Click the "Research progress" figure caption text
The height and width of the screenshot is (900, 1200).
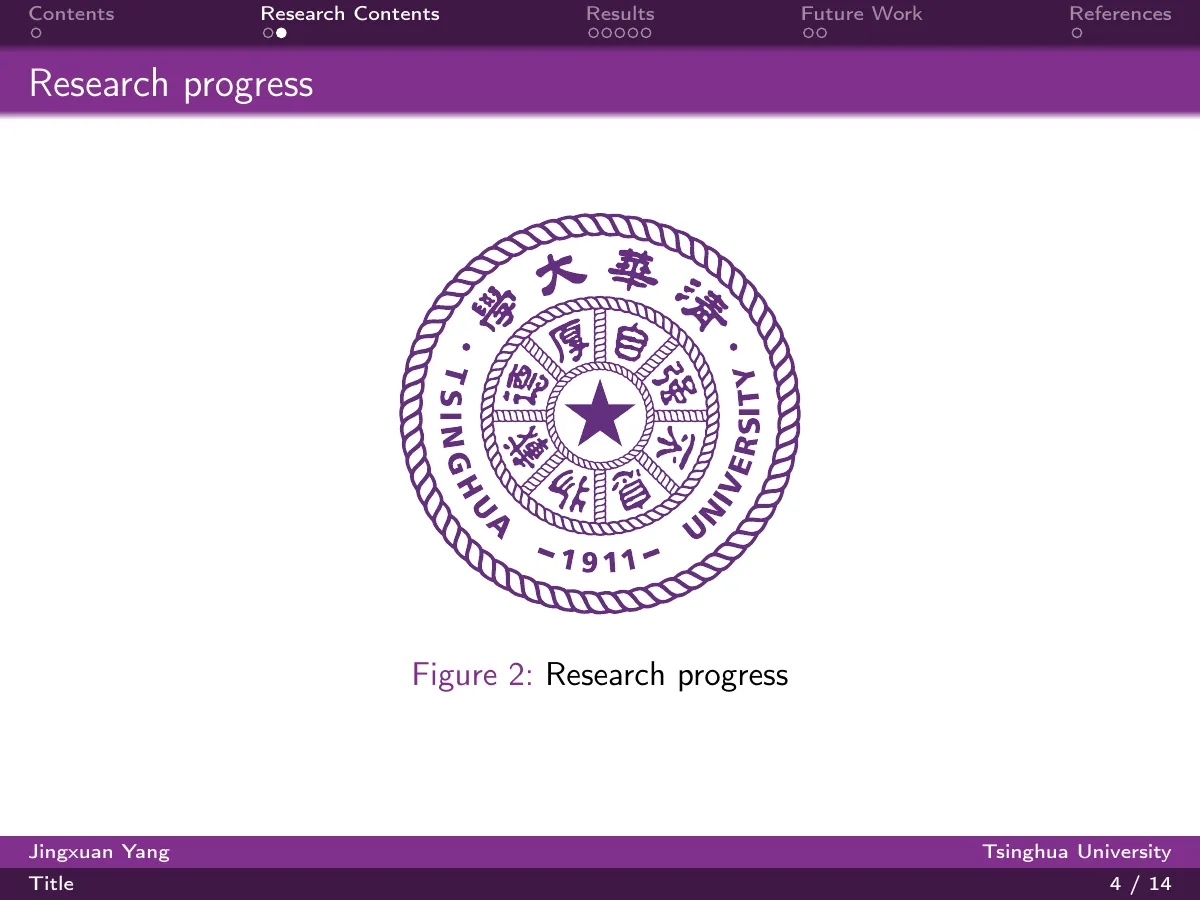(667, 676)
